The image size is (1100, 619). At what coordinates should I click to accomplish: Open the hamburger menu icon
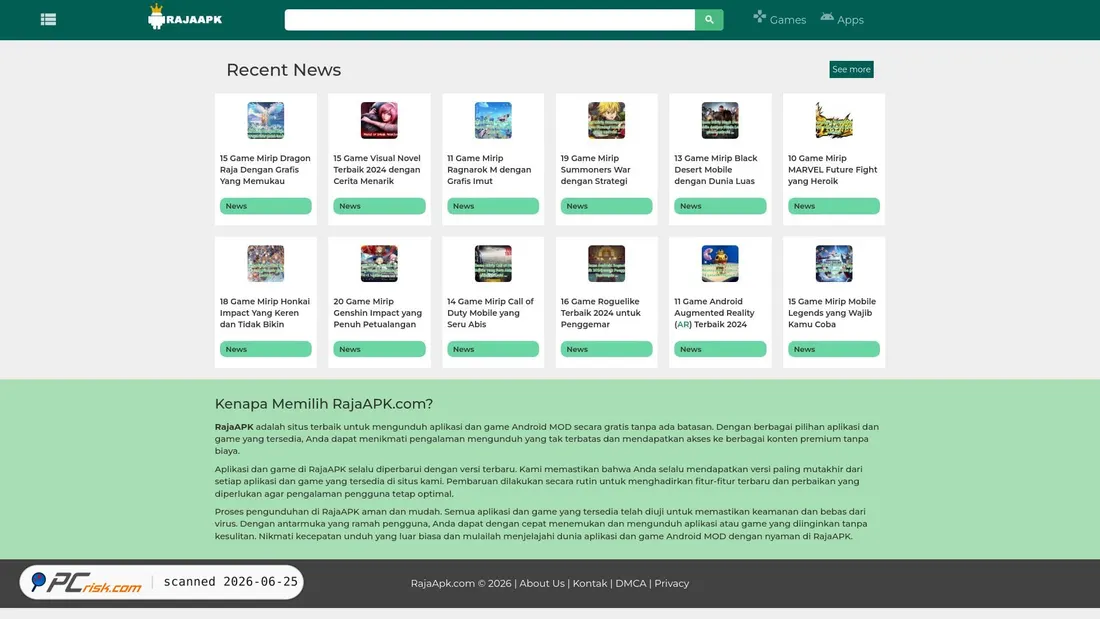48,20
